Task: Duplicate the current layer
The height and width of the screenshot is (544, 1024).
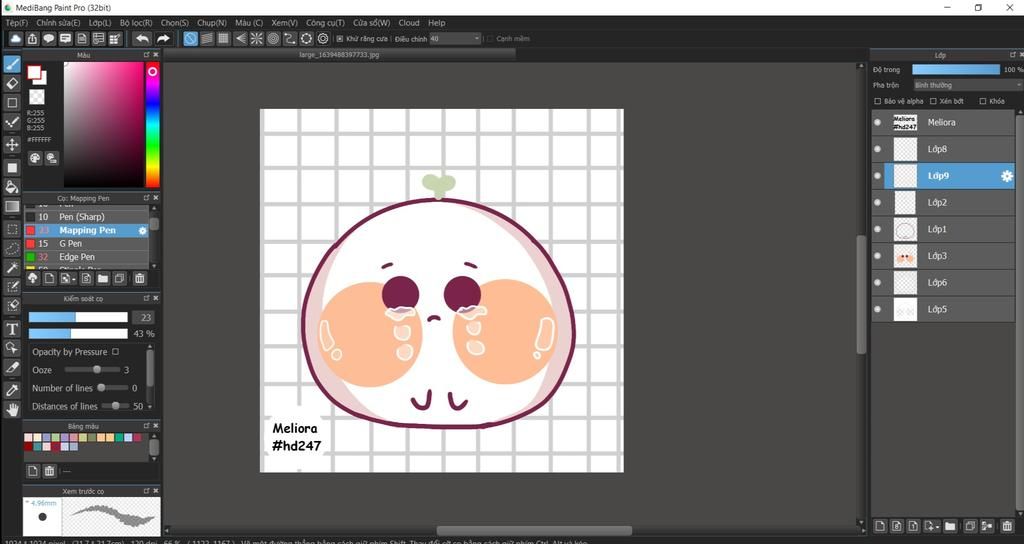Action: [970, 526]
